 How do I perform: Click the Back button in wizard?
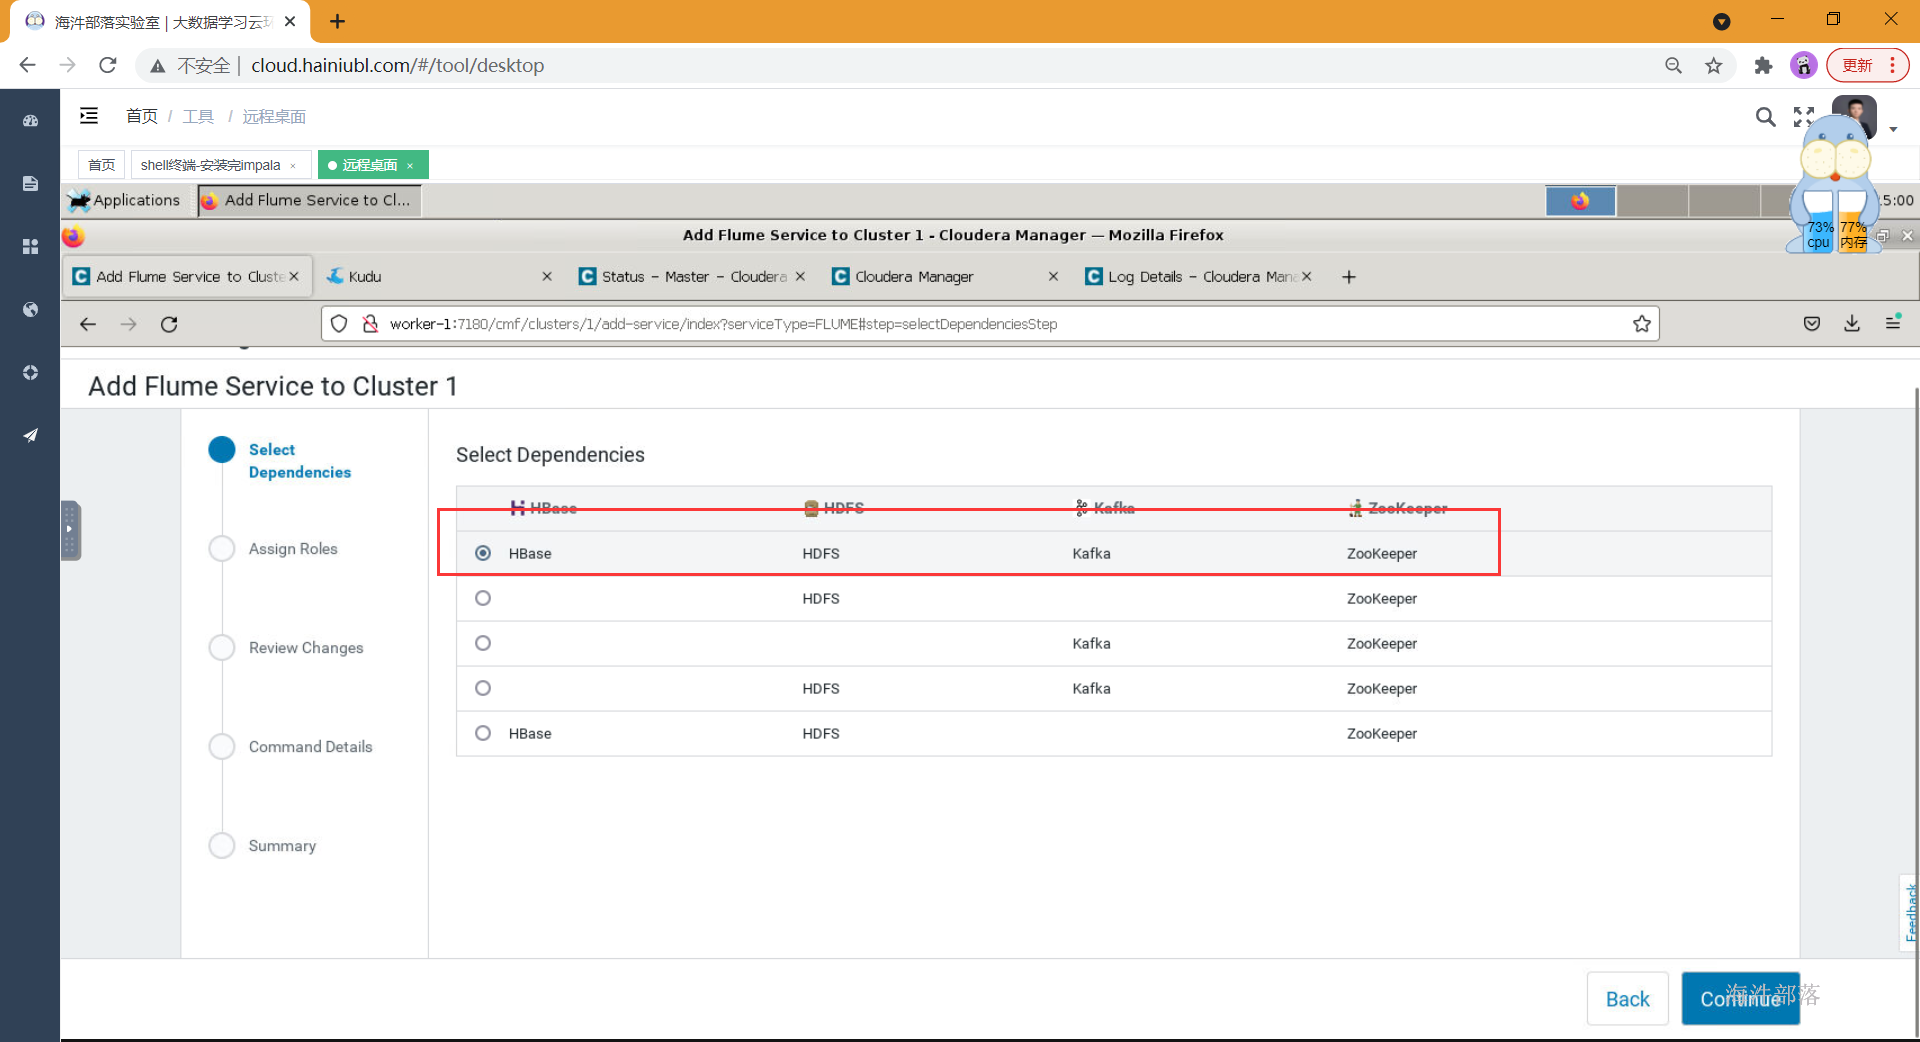[x=1627, y=998]
